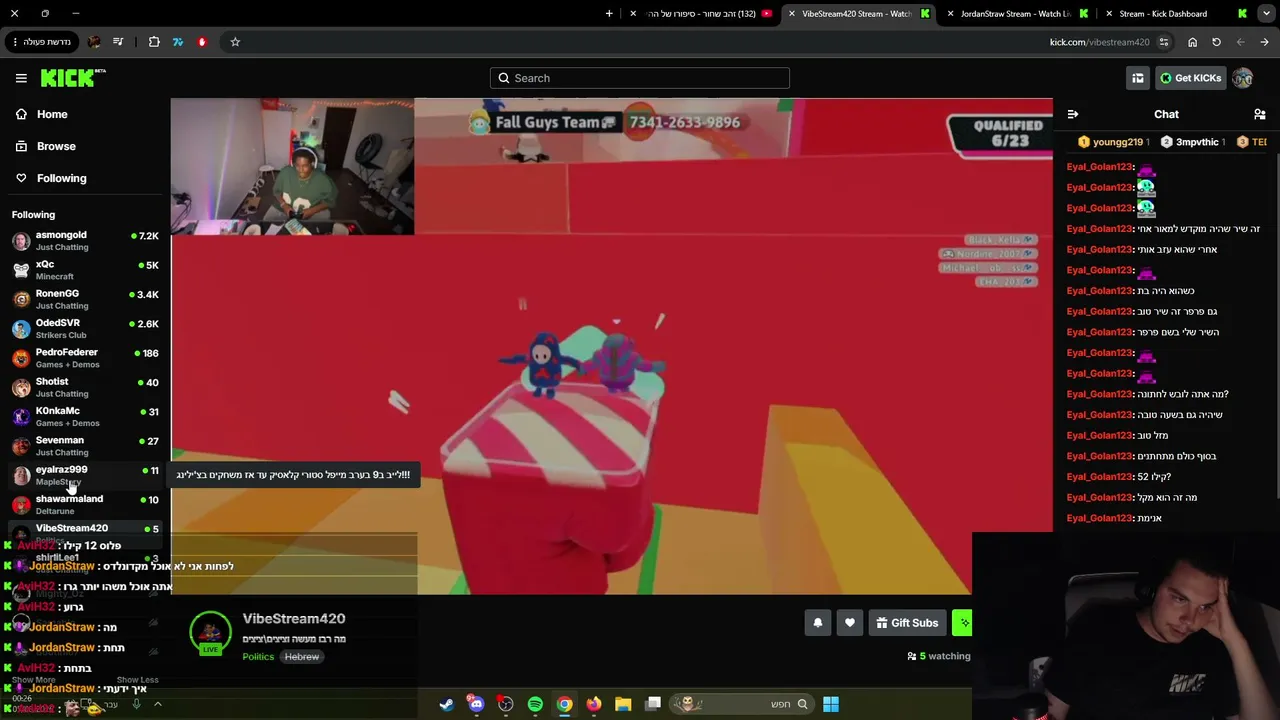Click the VibeStream420 streamer avatar with LIVE badge
1280x720 pixels.
(x=210, y=633)
